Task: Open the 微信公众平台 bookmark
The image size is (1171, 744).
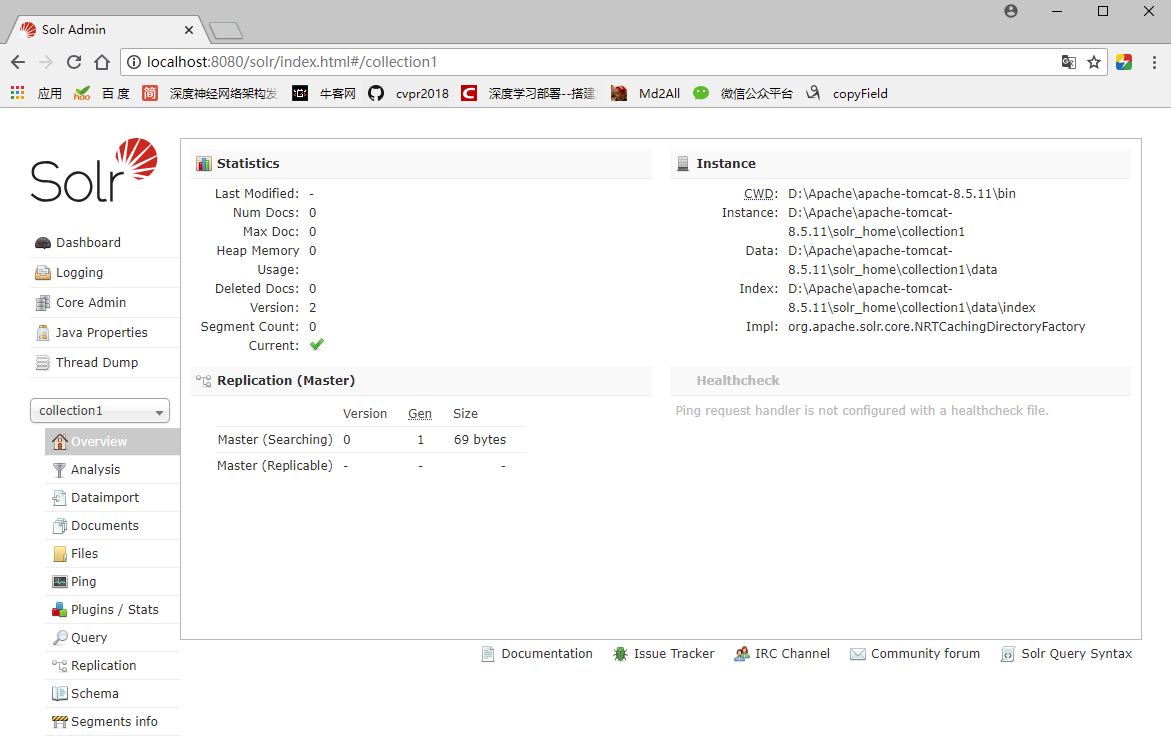Action: [743, 93]
